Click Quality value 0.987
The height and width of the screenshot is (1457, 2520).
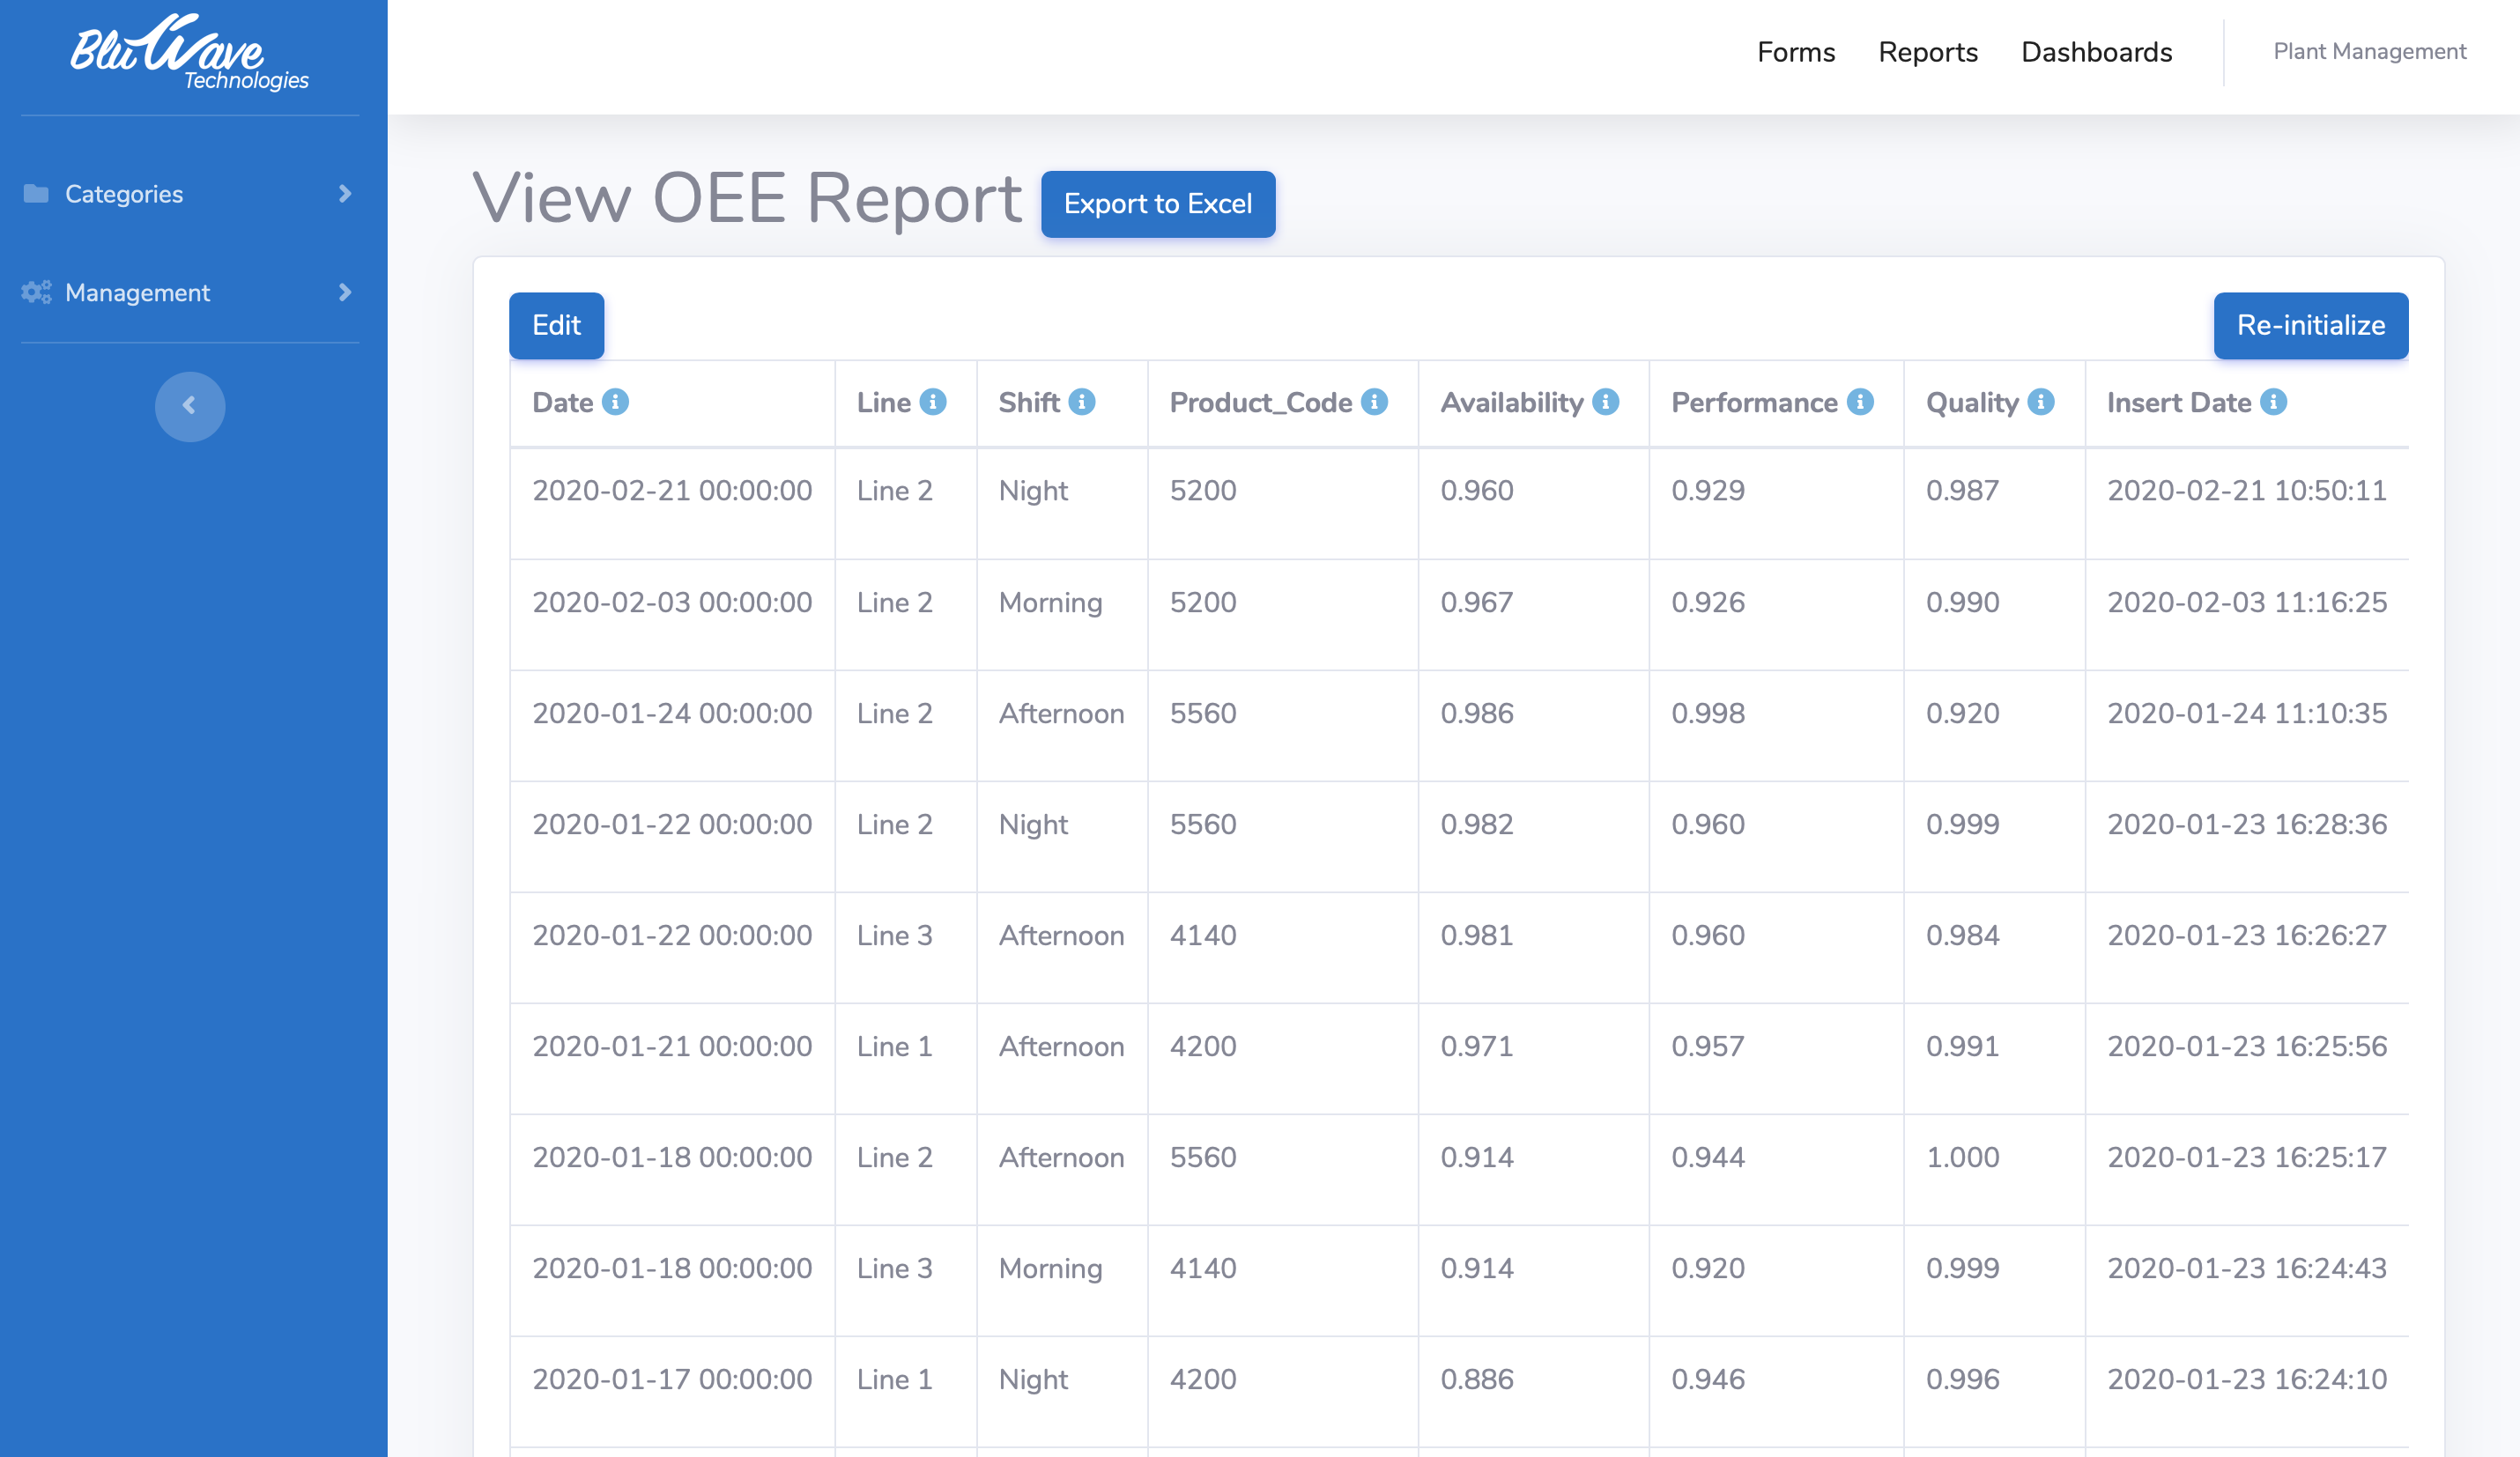(x=1962, y=490)
